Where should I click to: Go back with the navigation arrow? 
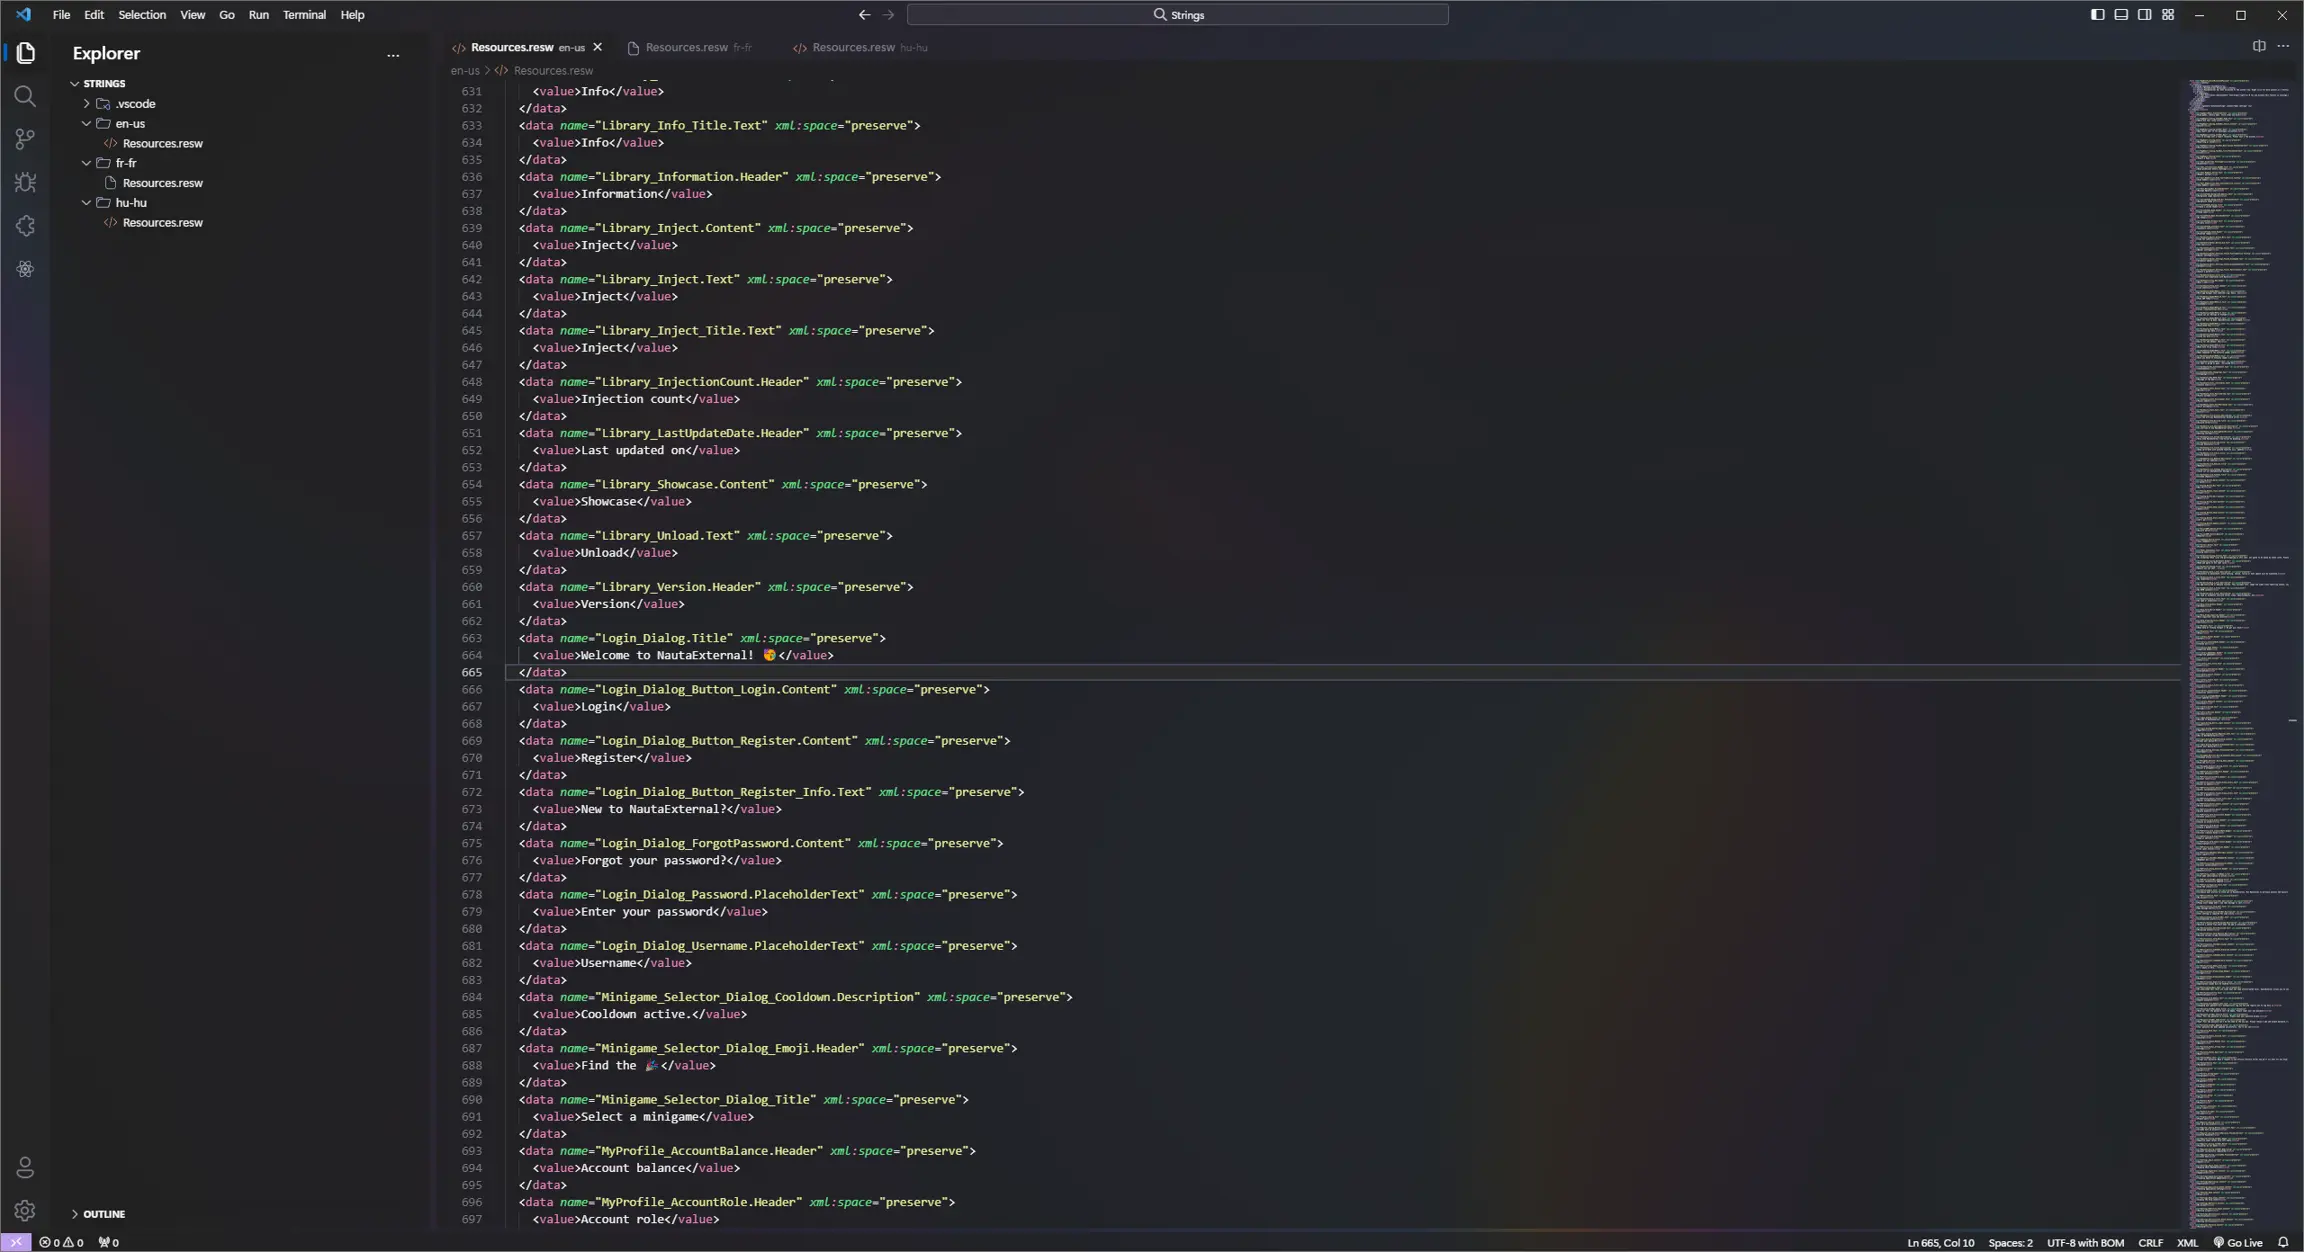point(864,15)
